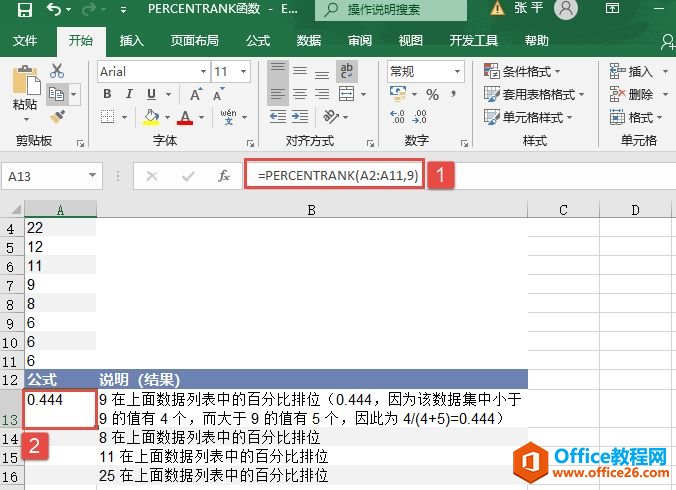Click the Accounting Number Format icon
Screen dimensions: 676x490
pos(398,94)
